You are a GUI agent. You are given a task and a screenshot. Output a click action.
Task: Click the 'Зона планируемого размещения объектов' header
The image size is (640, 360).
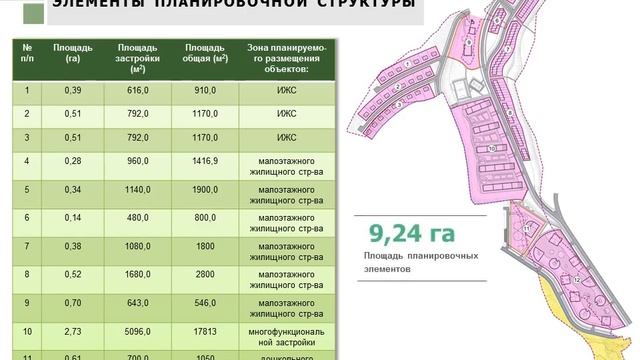pyautogui.click(x=287, y=58)
